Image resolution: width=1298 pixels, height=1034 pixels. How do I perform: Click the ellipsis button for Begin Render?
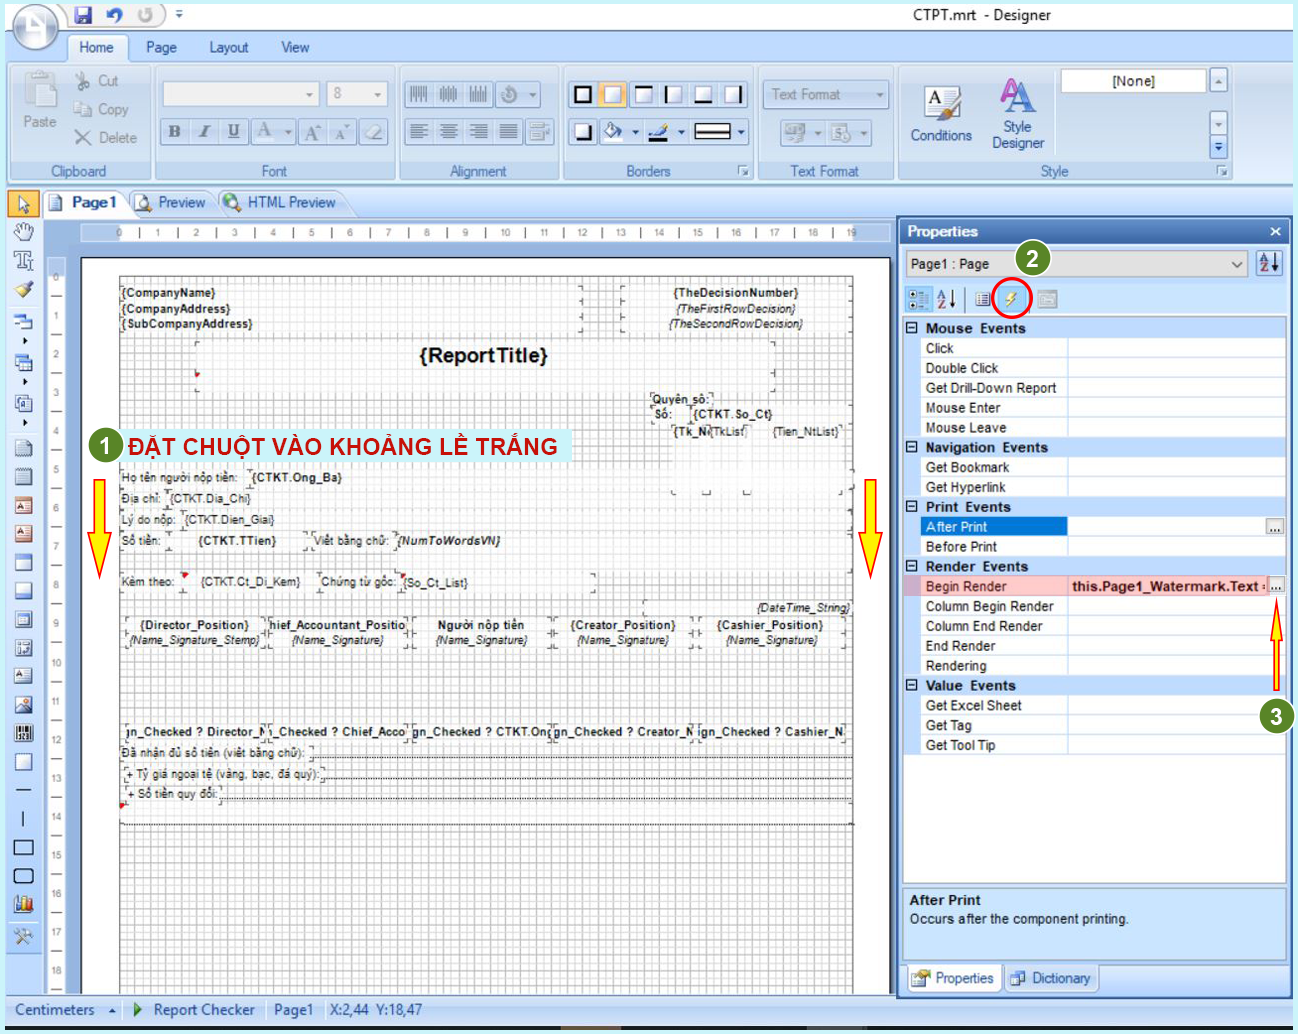pyautogui.click(x=1276, y=586)
